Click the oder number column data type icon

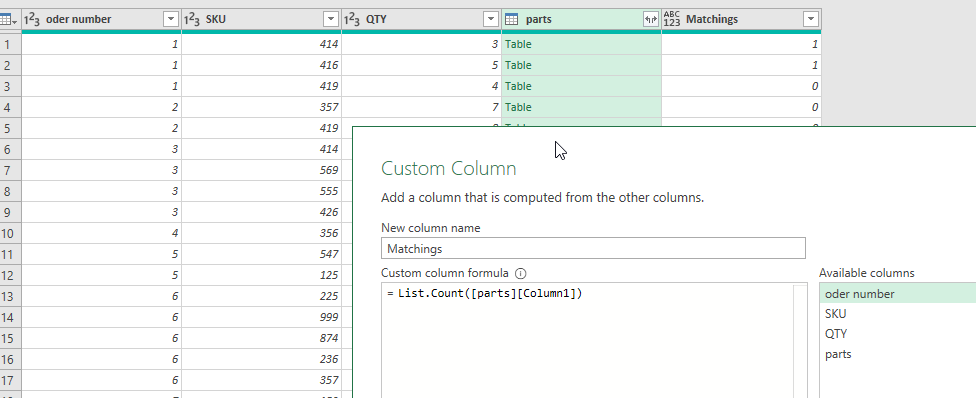(32, 19)
